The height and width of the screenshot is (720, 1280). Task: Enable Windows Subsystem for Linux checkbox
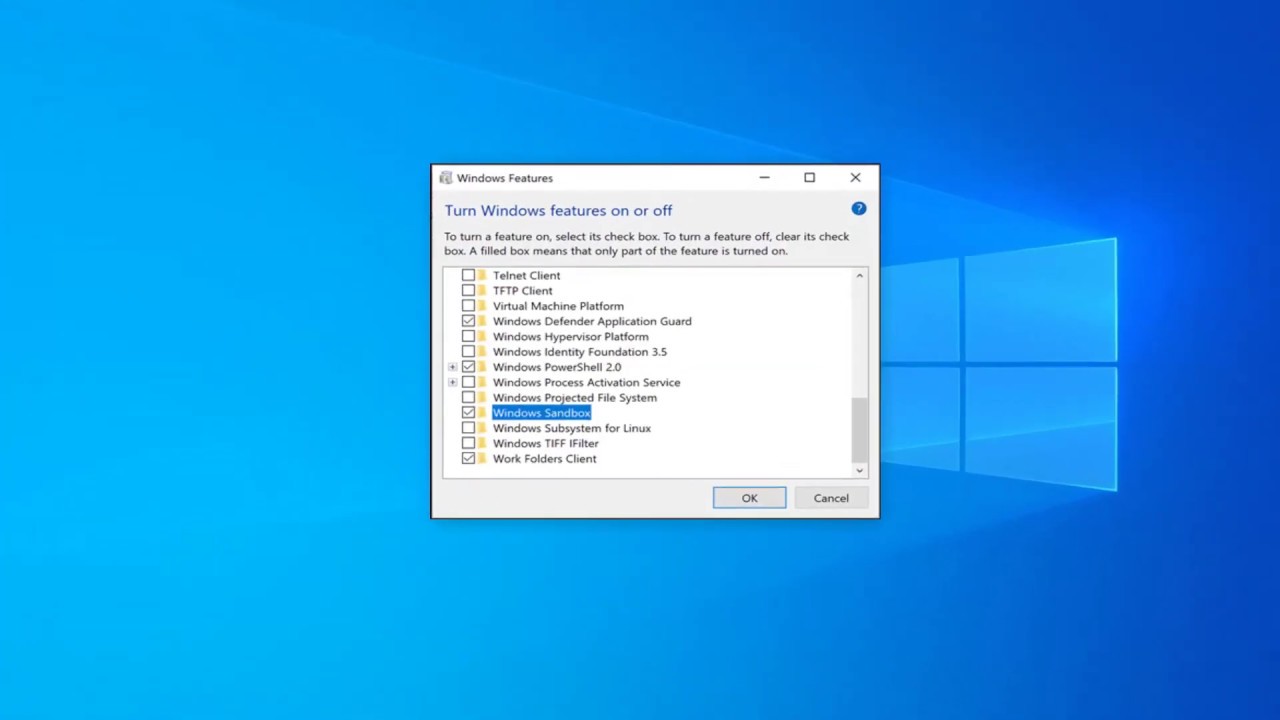pos(468,428)
